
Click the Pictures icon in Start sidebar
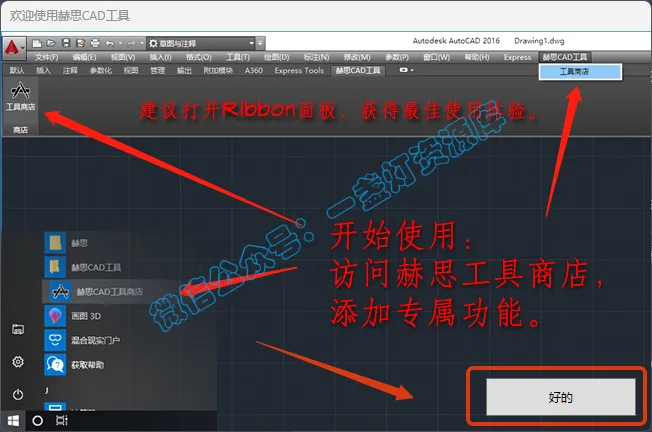(17, 329)
